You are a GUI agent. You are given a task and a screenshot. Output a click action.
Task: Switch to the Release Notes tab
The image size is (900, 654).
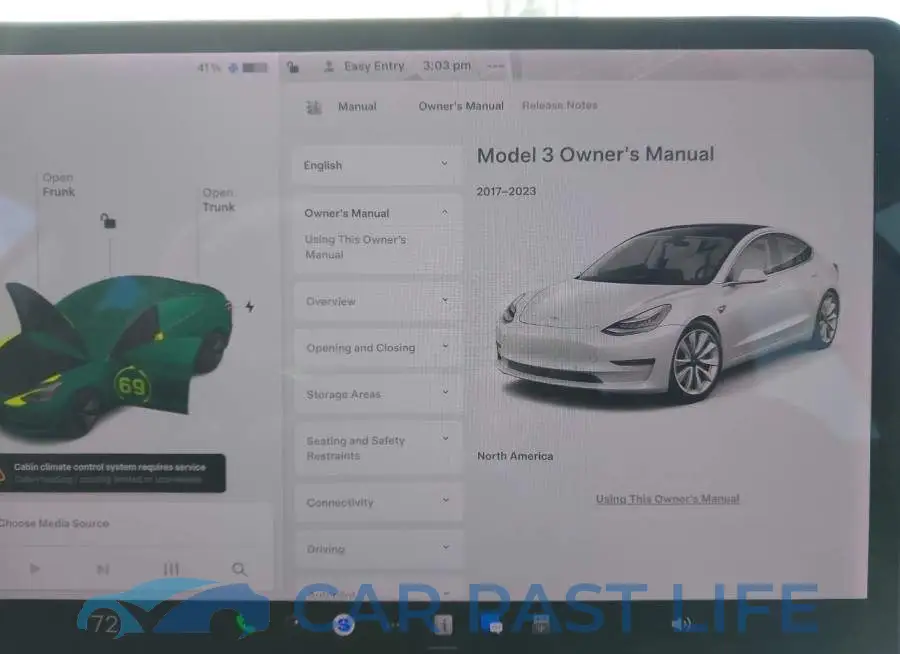click(x=560, y=105)
